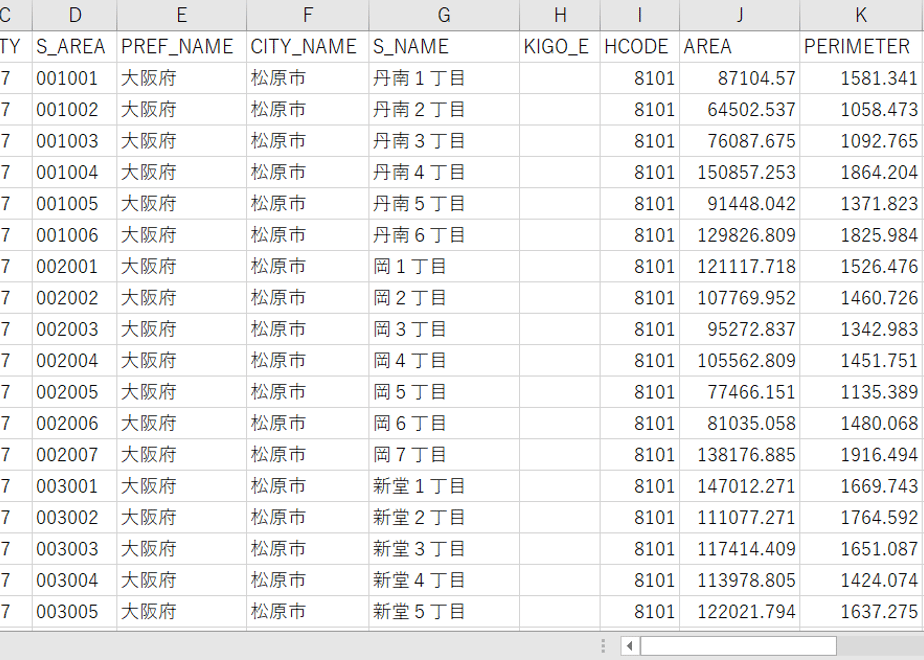
Task: Click cell with value 001001
Action: tap(75, 78)
